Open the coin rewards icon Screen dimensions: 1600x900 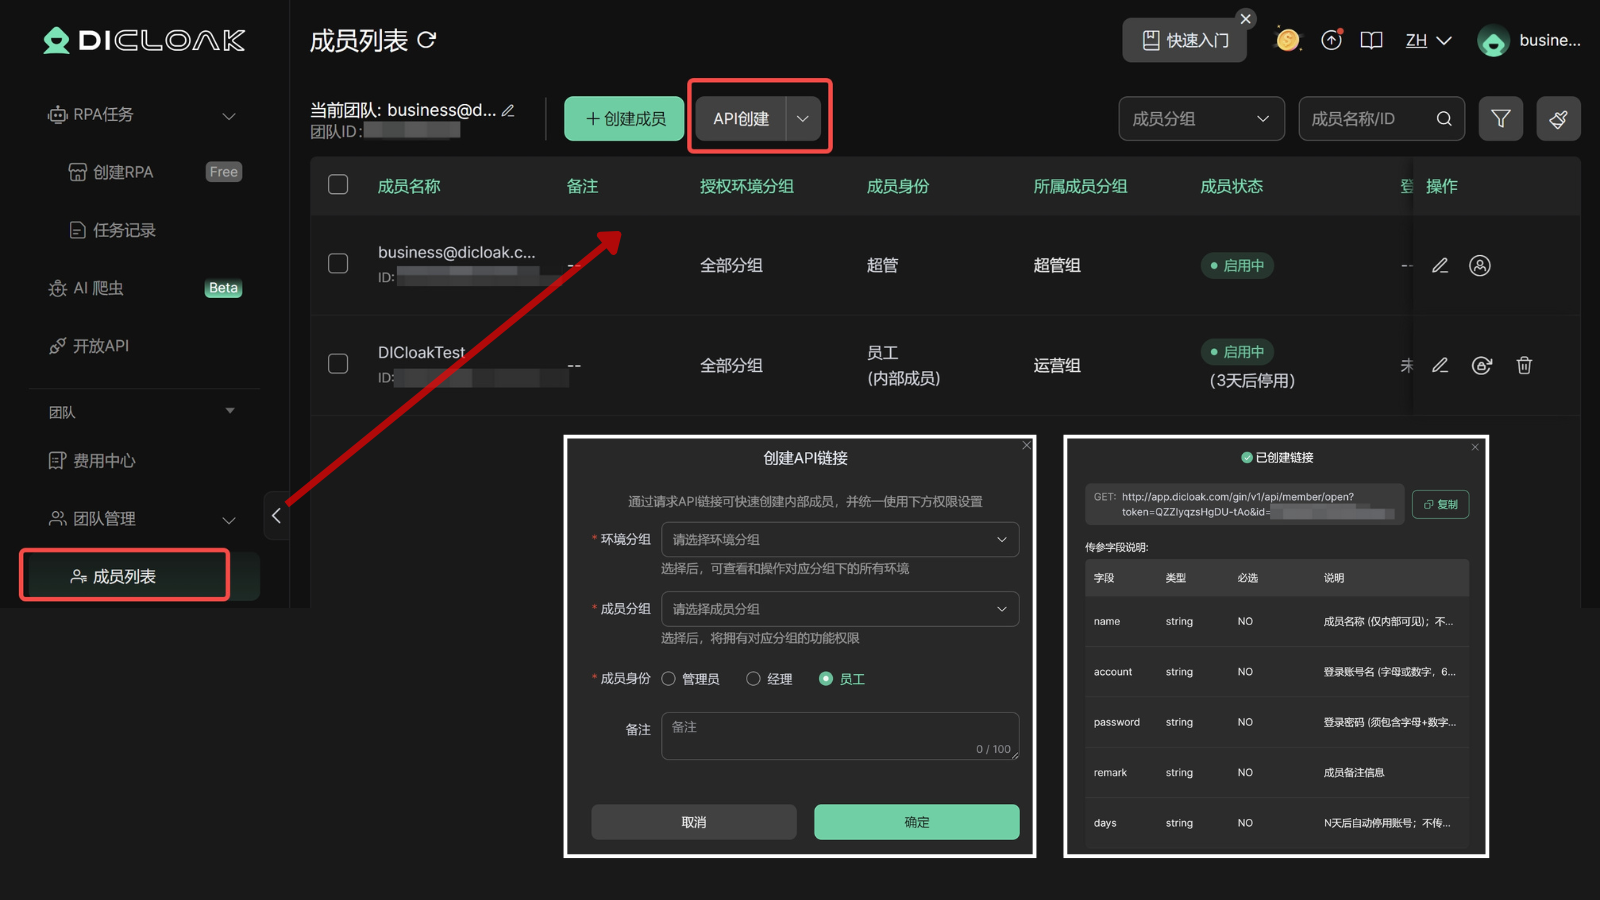click(1288, 40)
